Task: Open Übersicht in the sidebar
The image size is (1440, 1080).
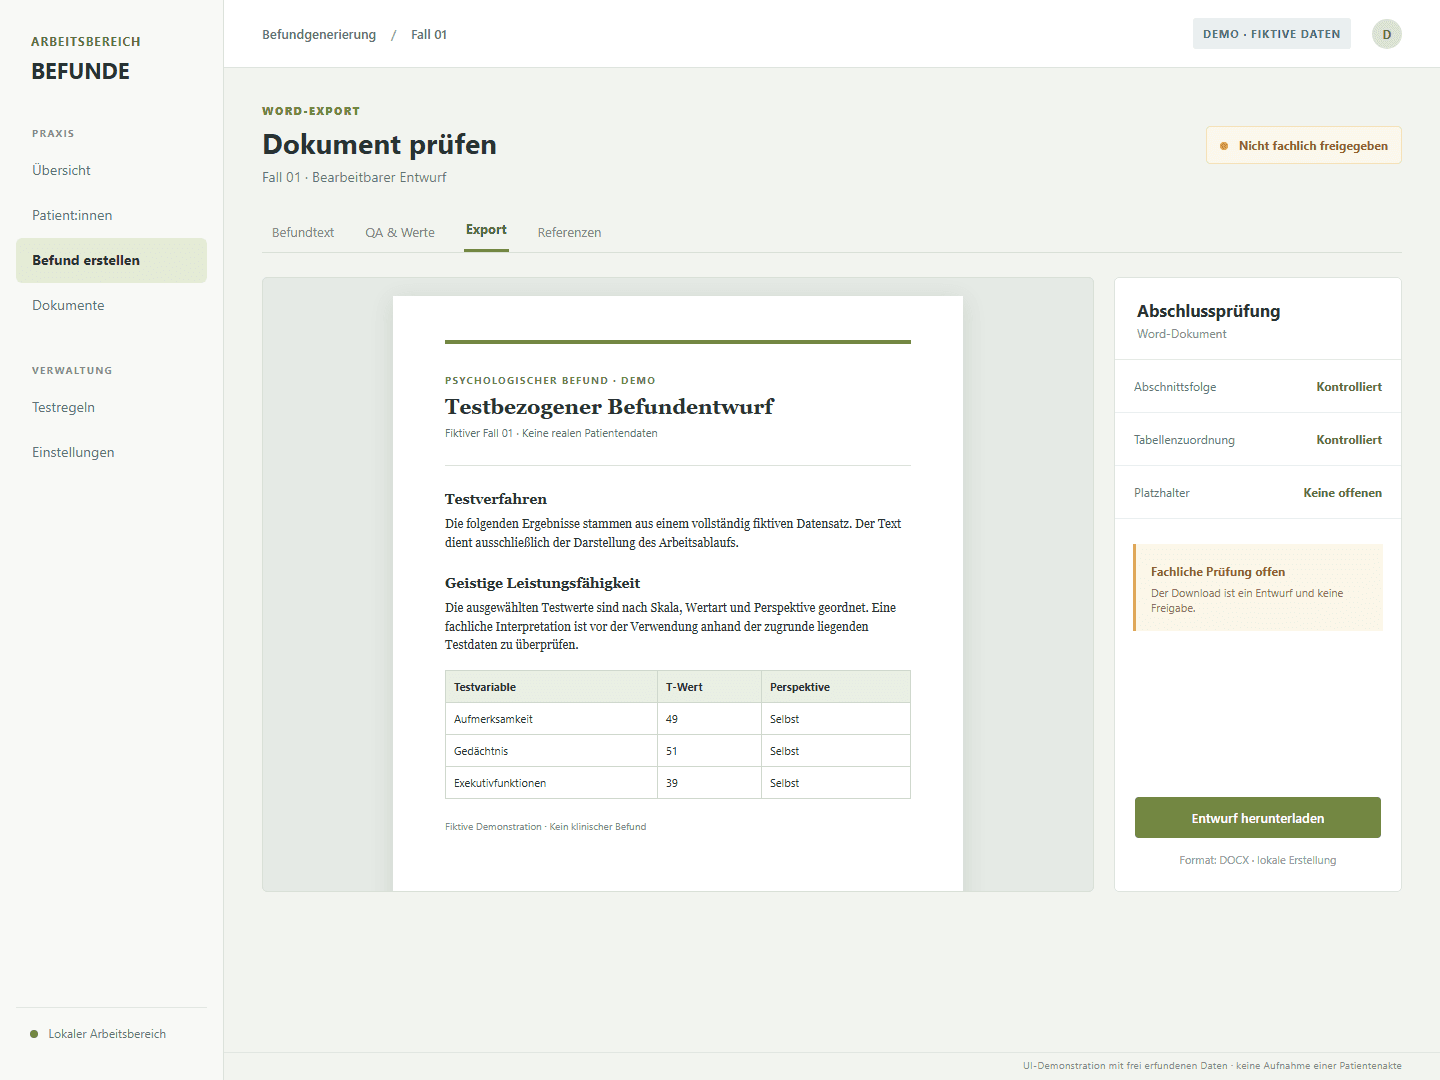Action: pyautogui.click(x=111, y=170)
